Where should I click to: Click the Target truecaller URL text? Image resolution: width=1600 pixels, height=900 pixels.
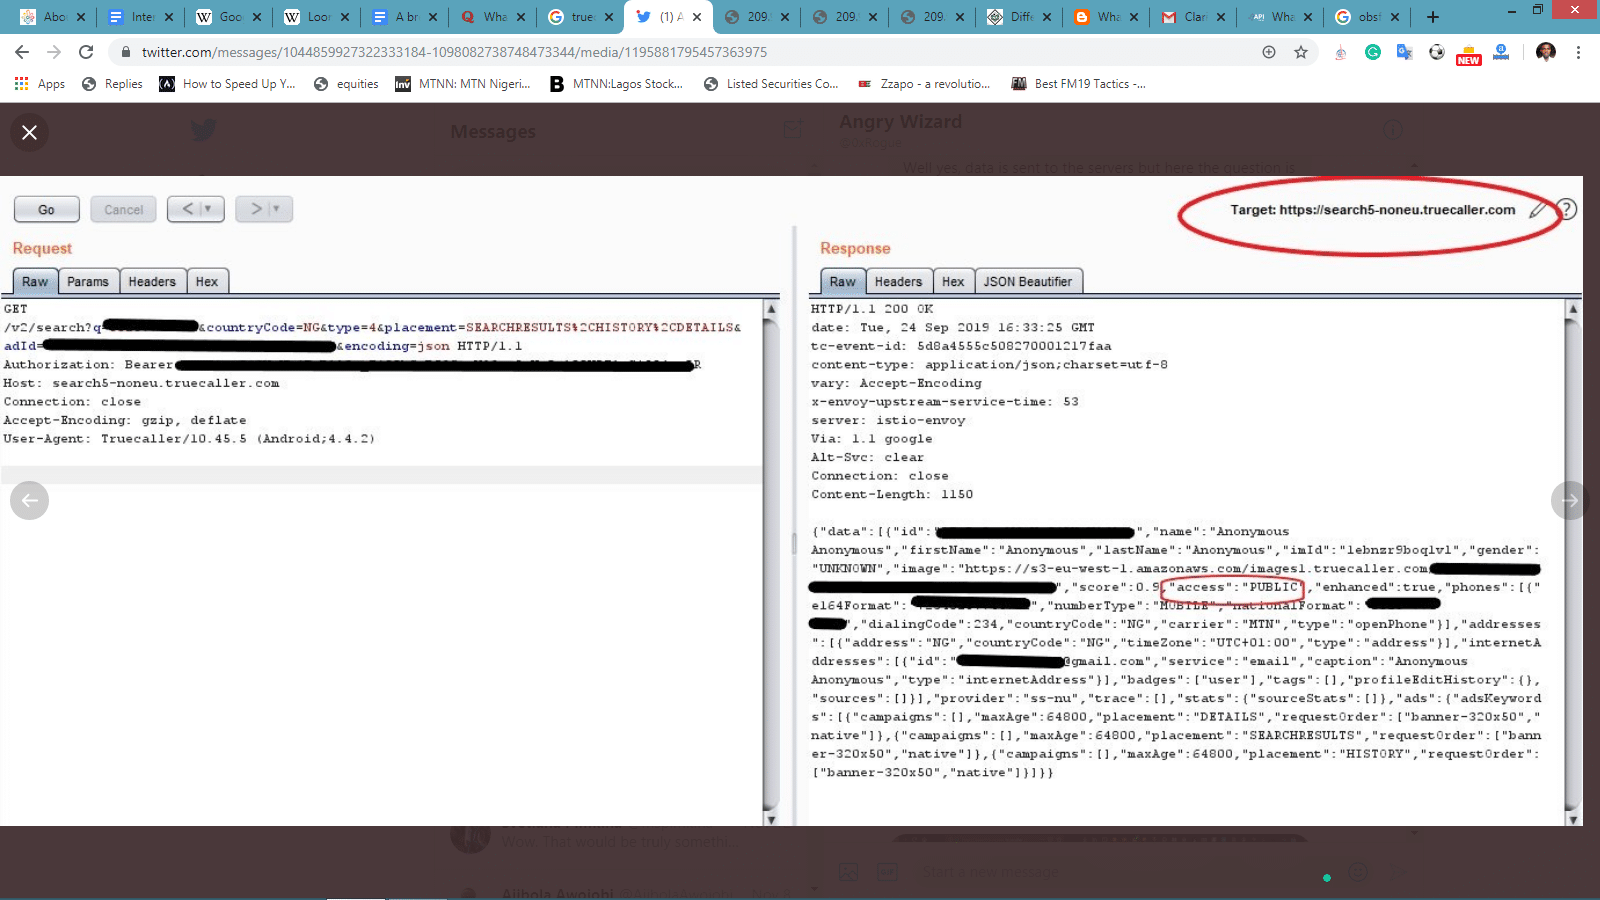[1372, 210]
